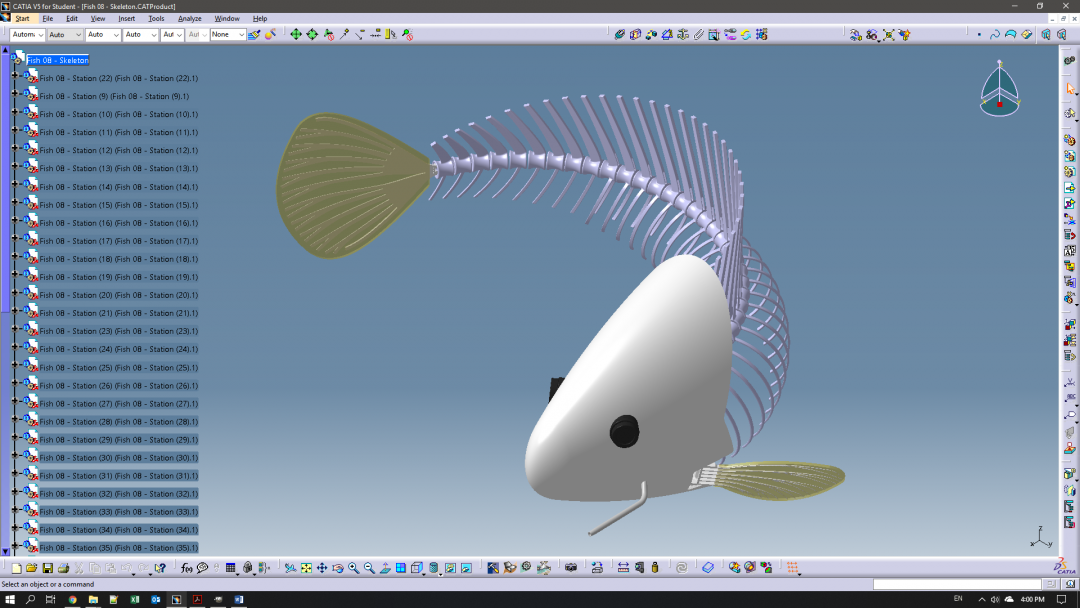Click the compass in the top right corner
Screen dimensions: 1080x608
(x=998, y=90)
